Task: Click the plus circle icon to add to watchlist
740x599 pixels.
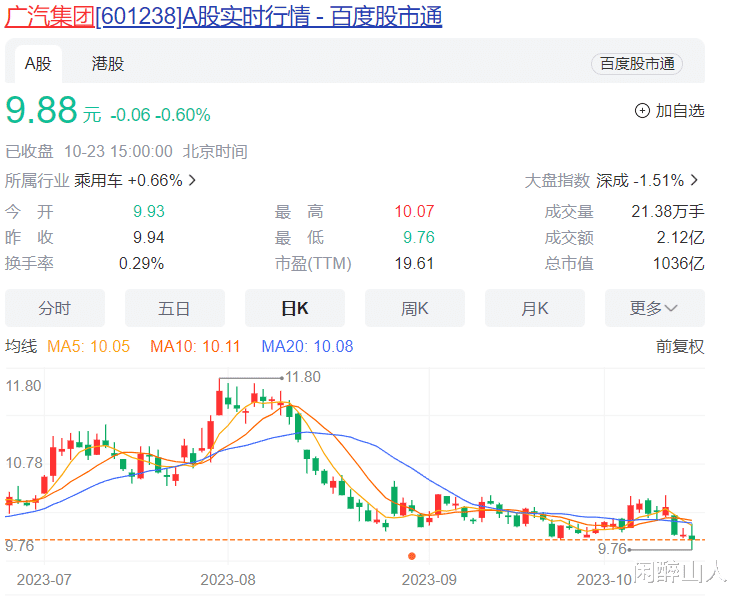Action: coord(642,111)
